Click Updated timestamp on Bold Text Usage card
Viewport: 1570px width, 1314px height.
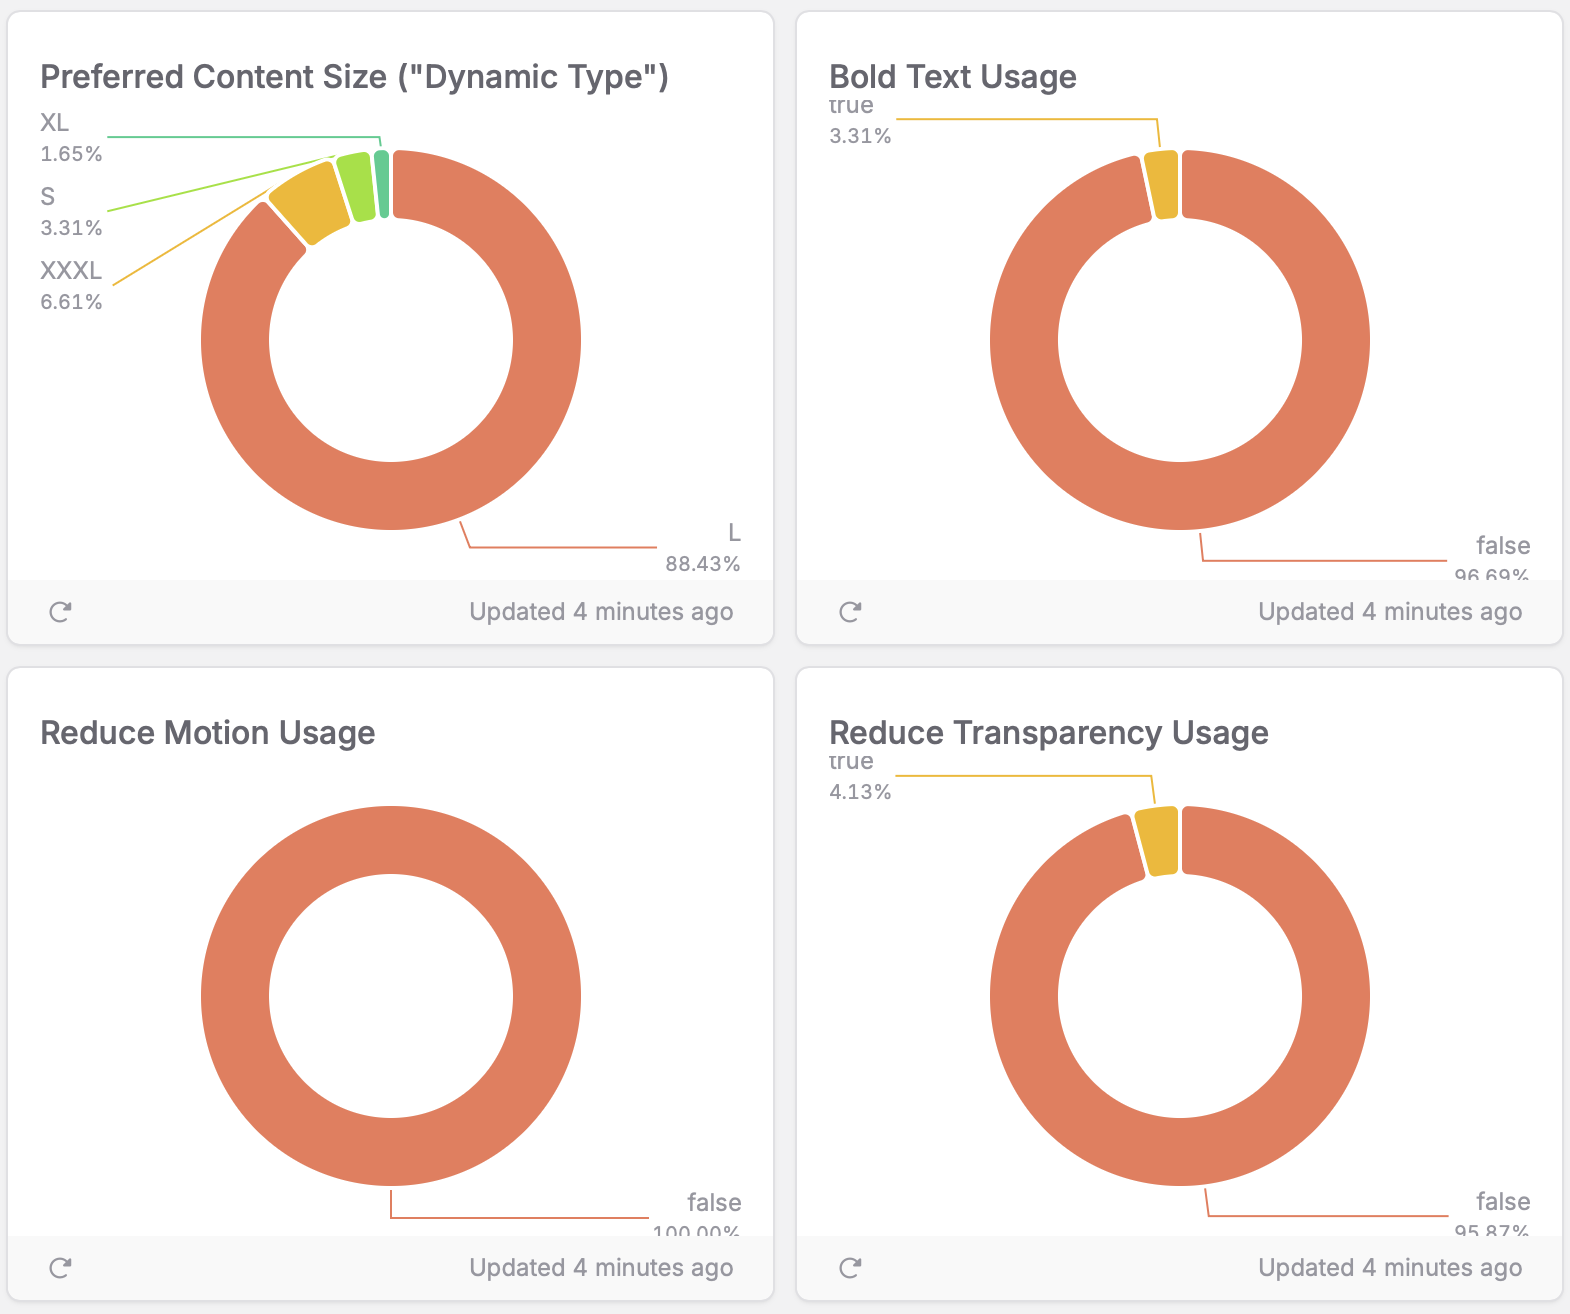1390,612
